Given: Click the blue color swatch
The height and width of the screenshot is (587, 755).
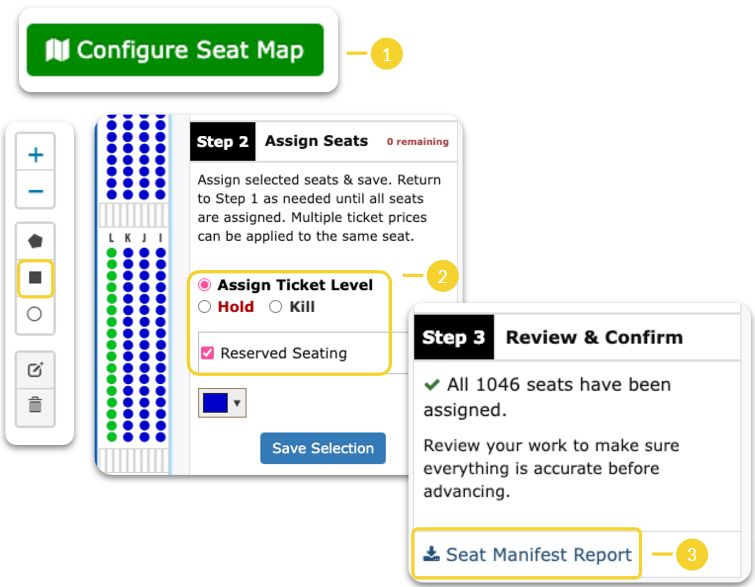Looking at the screenshot, I should click(x=215, y=403).
